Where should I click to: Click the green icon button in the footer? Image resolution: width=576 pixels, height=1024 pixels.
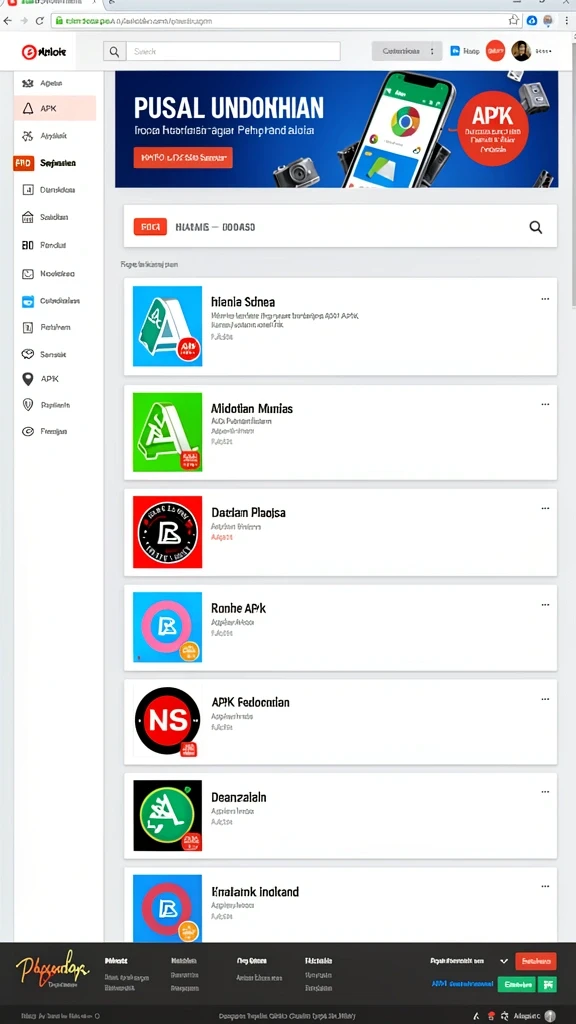547,984
